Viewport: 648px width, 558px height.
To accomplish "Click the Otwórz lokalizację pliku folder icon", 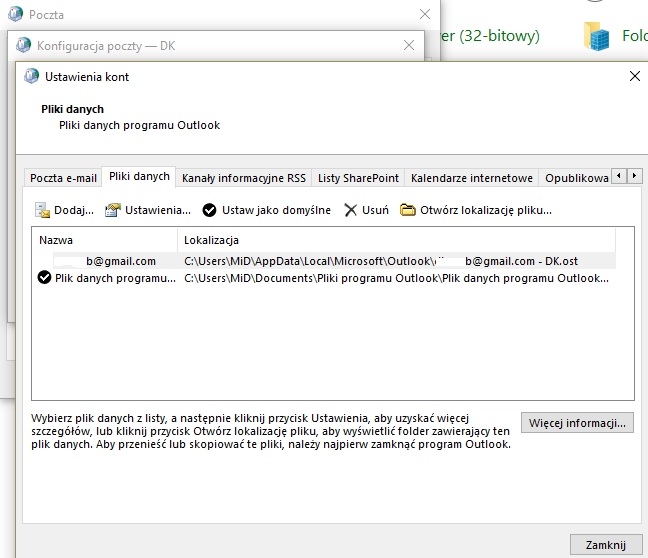I will pyautogui.click(x=407, y=210).
